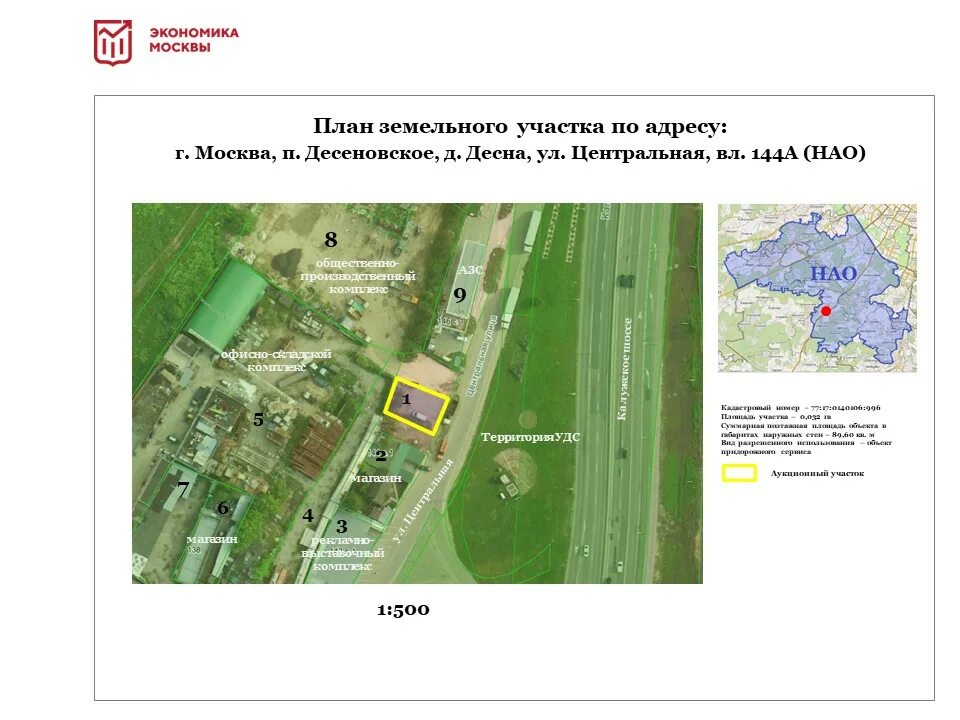Click number 6 on the aerial map

pyautogui.click(x=223, y=508)
